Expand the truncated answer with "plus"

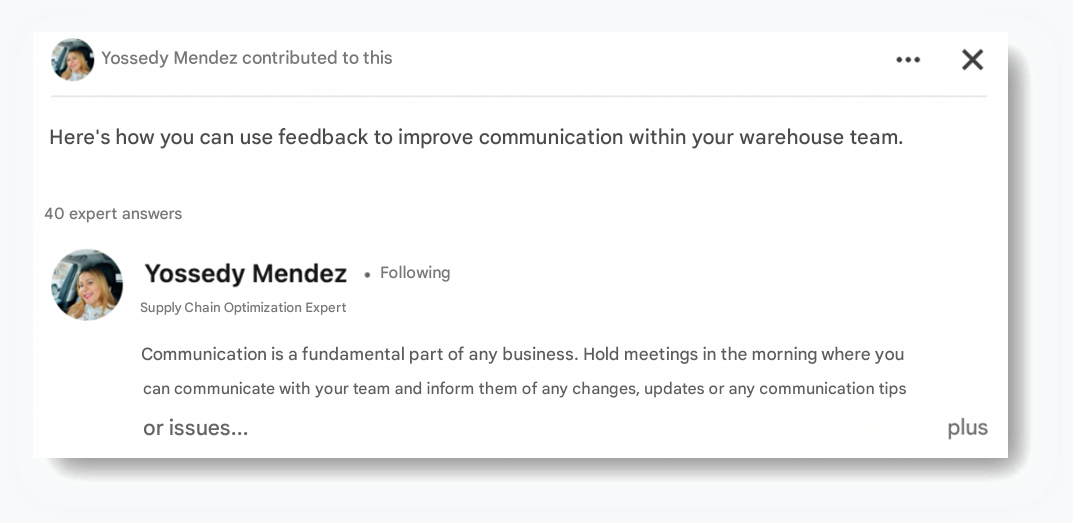point(967,428)
